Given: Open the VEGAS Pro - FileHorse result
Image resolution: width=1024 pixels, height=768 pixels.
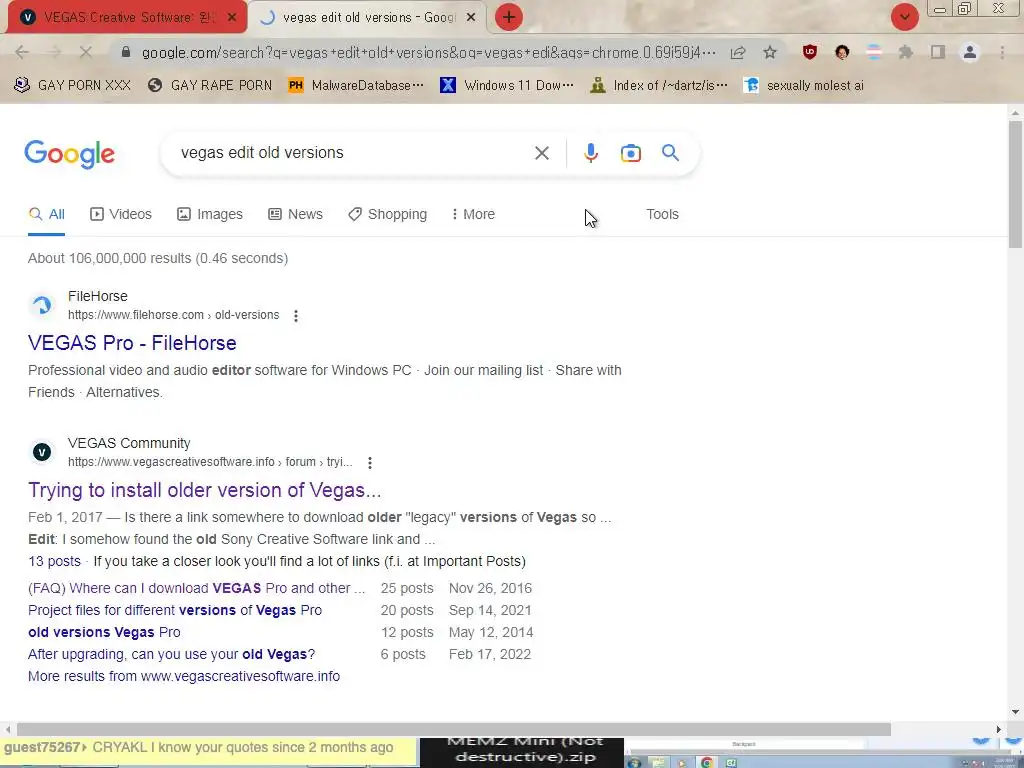Looking at the screenshot, I should click(132, 343).
